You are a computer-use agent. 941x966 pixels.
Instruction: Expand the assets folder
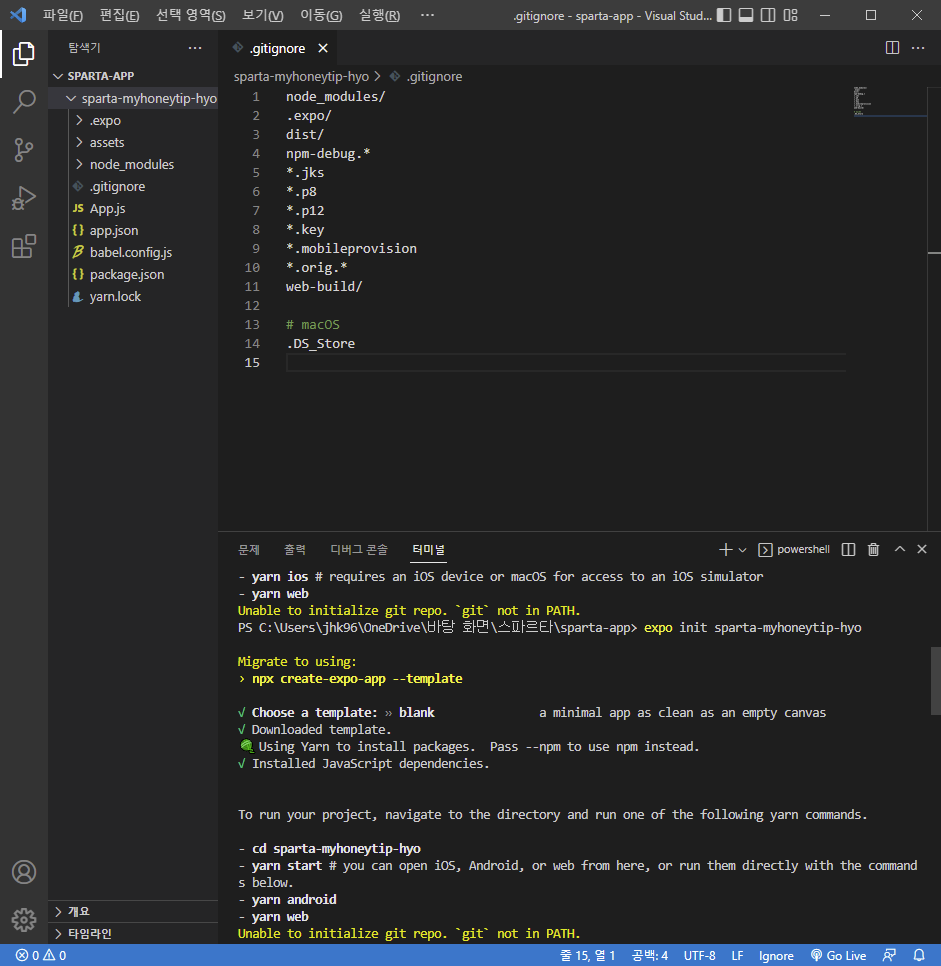pyautogui.click(x=133, y=142)
